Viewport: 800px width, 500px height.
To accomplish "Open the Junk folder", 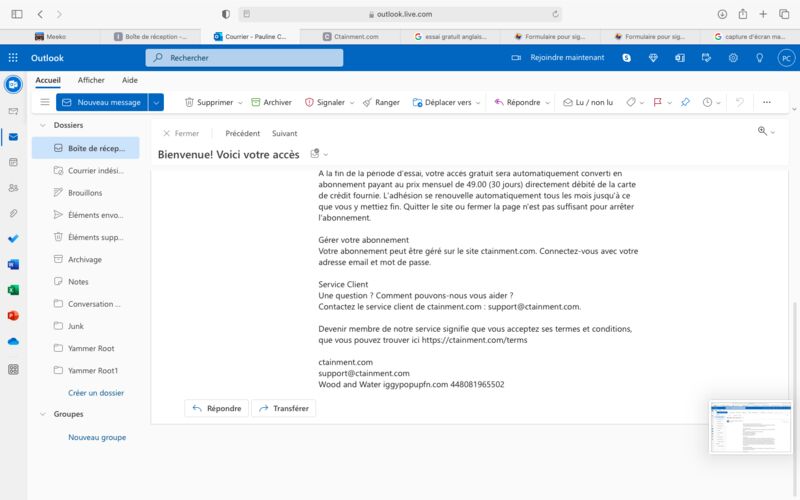I will tap(86, 326).
